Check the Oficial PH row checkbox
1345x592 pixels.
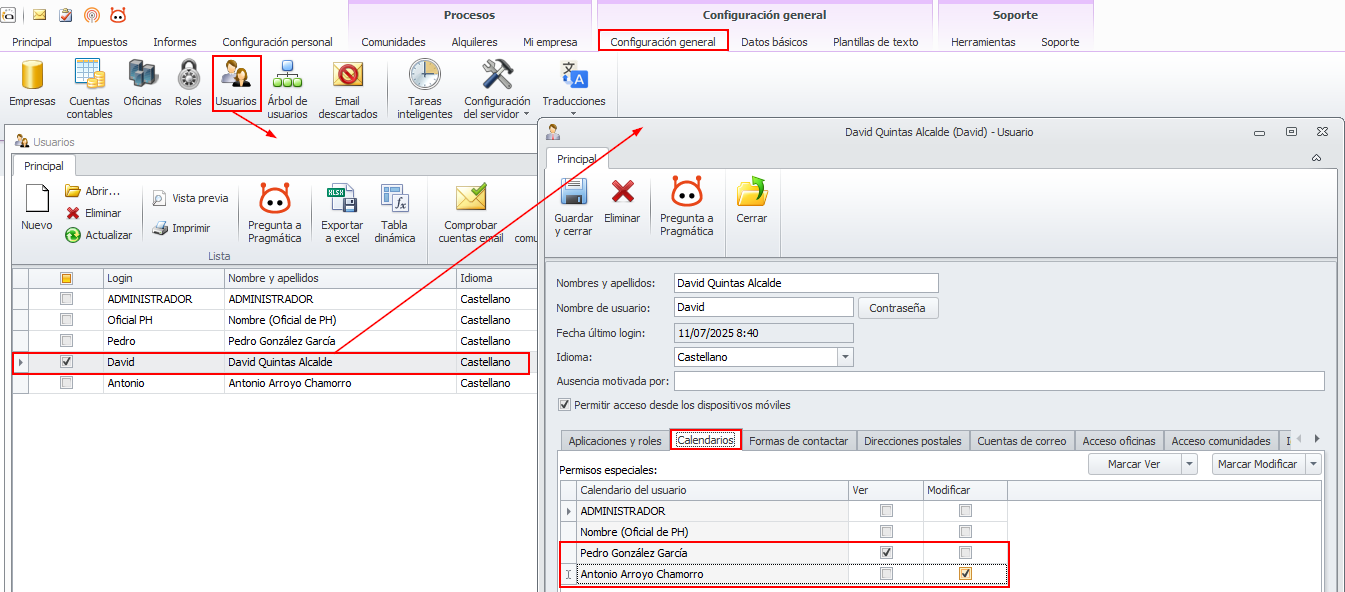point(66,320)
